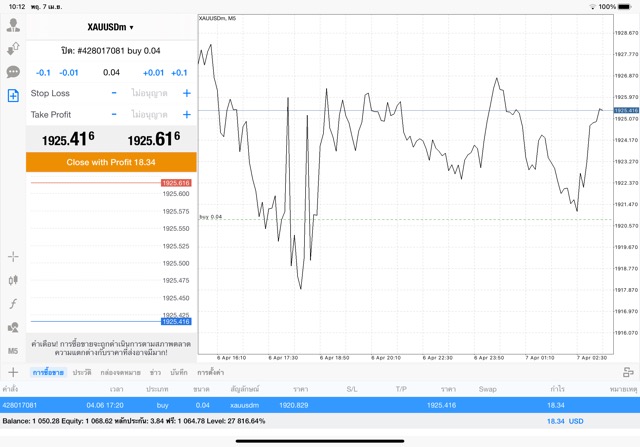Switch to the ประวัติ history tab
This screenshot has width=640, height=447.
[x=81, y=372]
